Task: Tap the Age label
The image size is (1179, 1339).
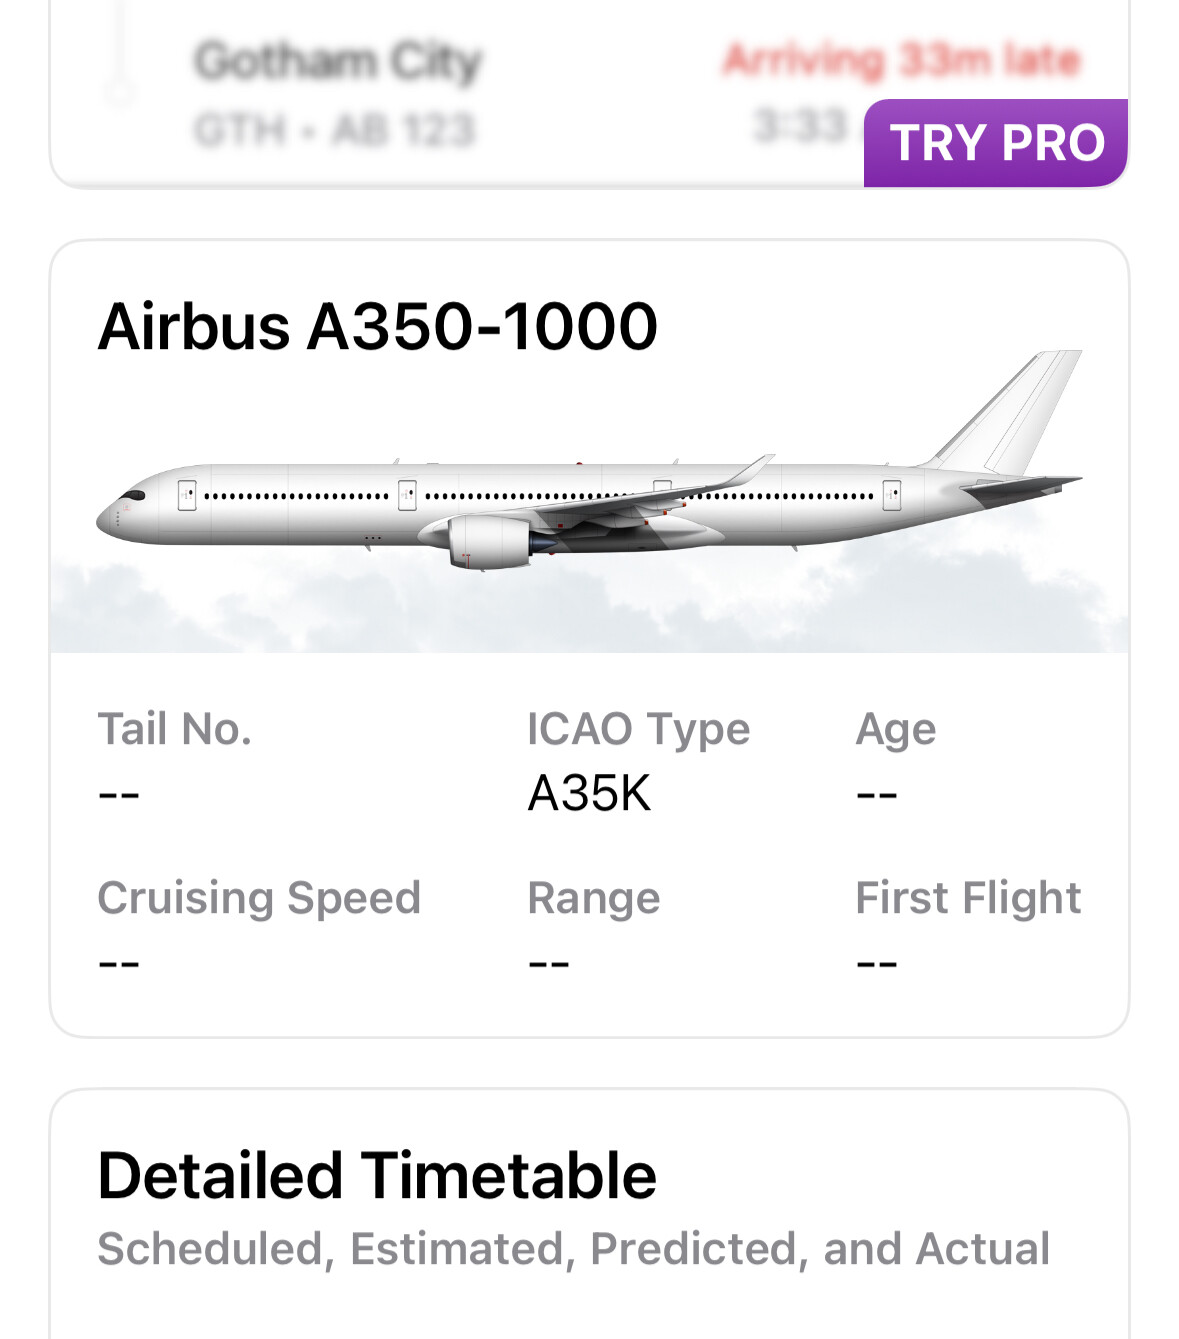Action: [x=895, y=729]
